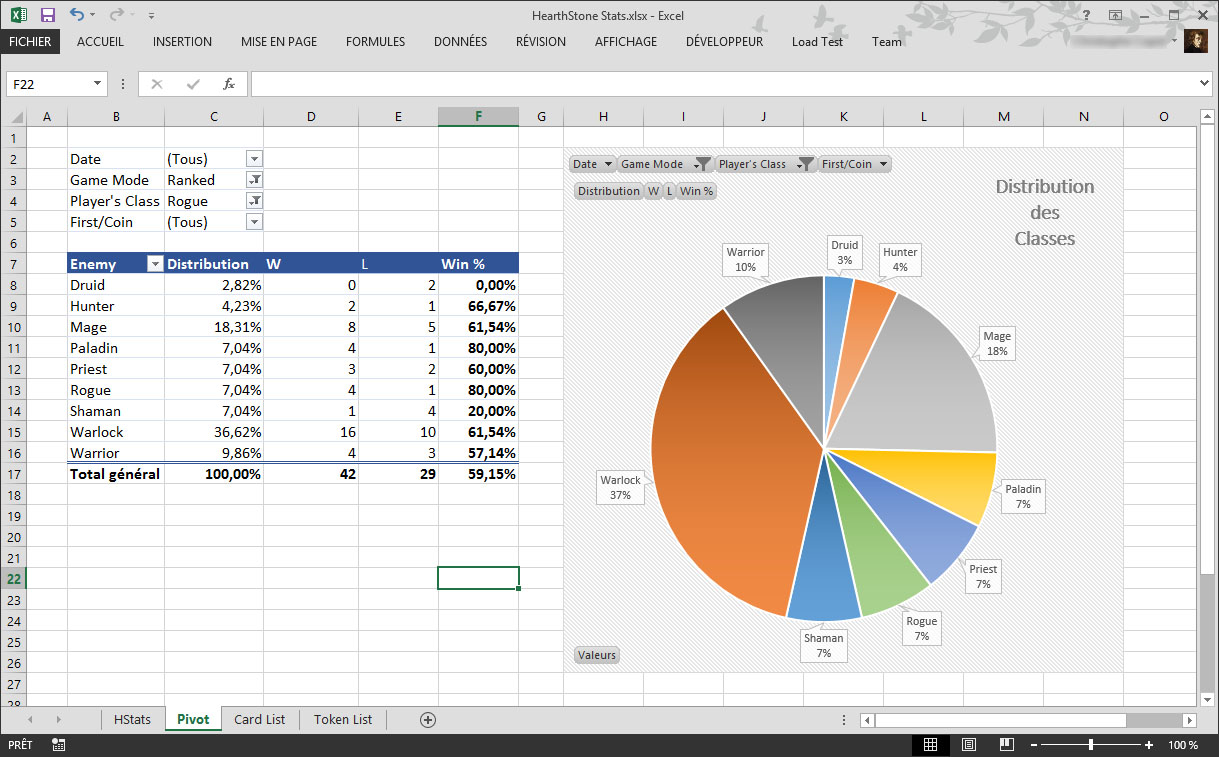
Task: Click the First/Coin chart field button
Action: 854,164
